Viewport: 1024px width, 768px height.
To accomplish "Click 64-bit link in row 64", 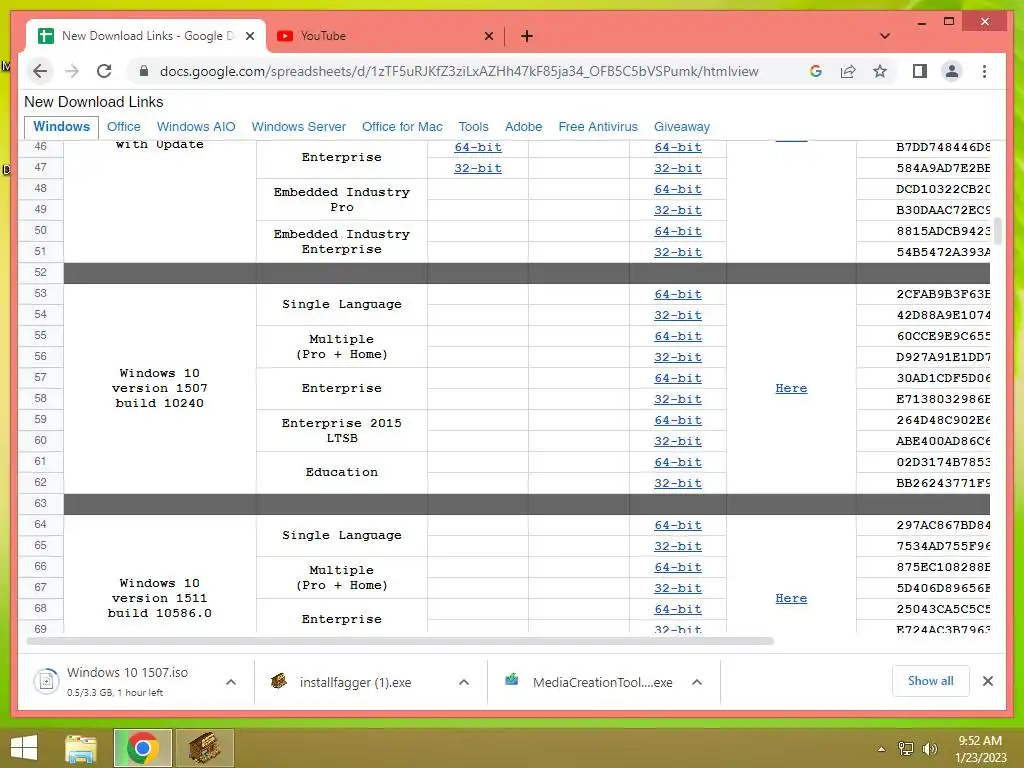I will coord(678,526).
